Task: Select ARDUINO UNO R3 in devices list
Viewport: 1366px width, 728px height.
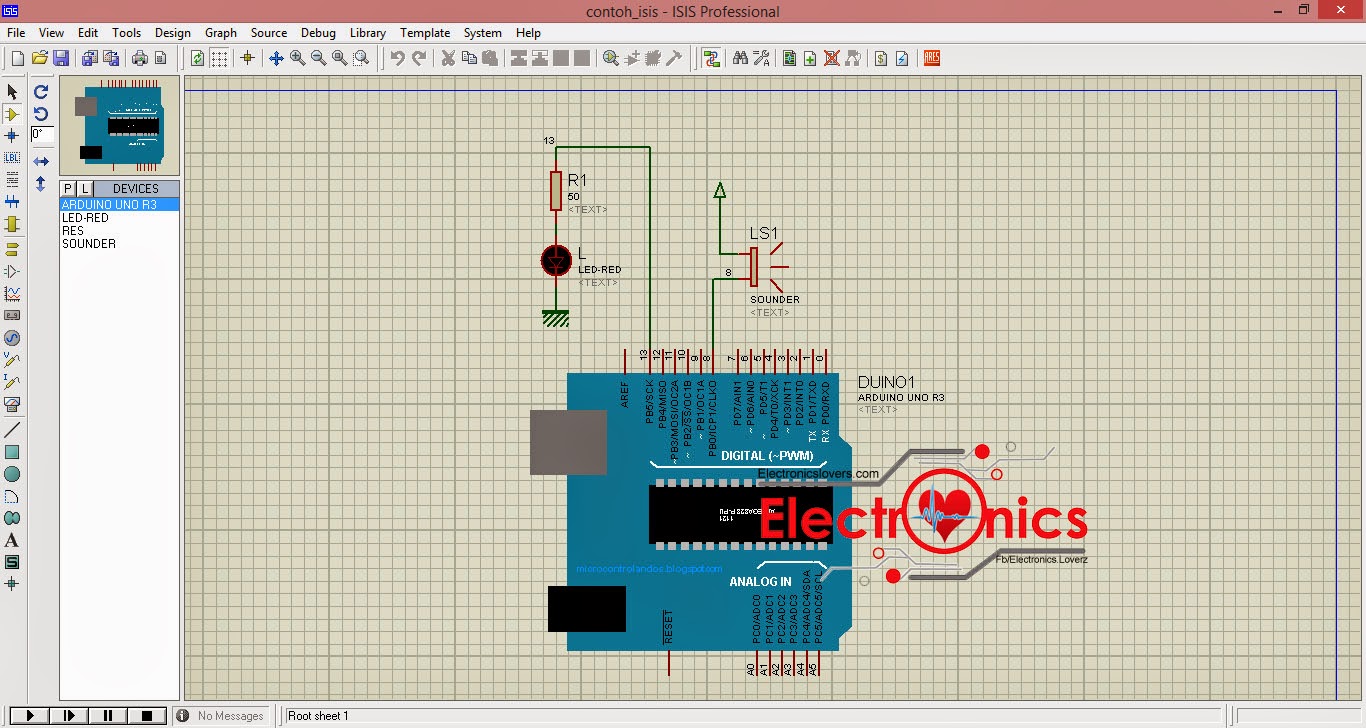Action: click(119, 205)
